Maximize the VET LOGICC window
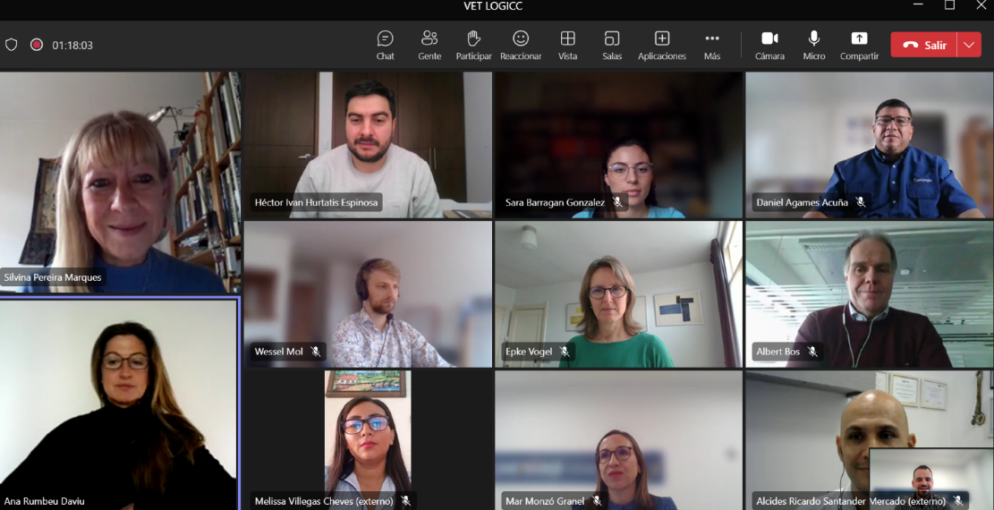Viewport: 994px width, 510px height. pos(950,5)
